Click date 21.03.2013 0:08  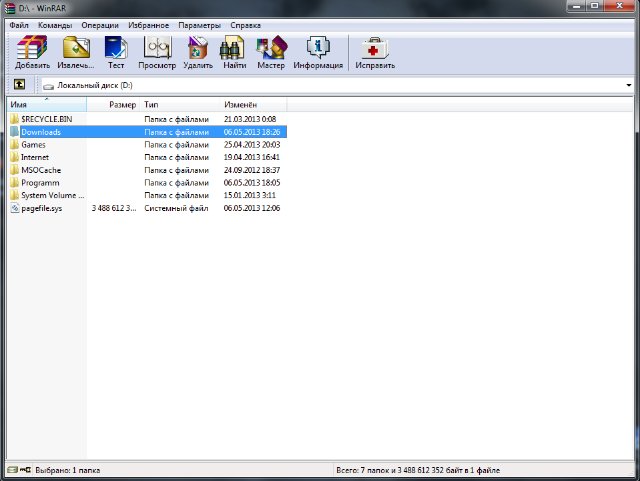pyautogui.click(x=250, y=119)
